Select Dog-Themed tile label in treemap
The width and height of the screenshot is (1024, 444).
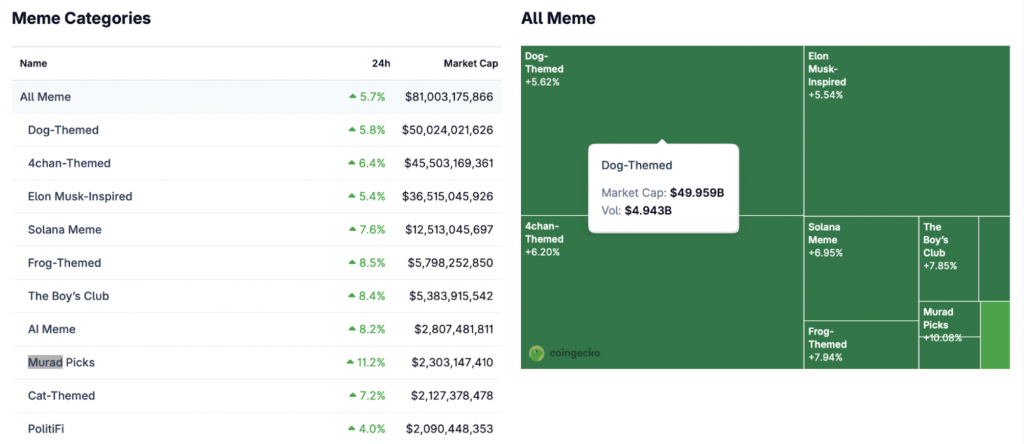tap(544, 63)
